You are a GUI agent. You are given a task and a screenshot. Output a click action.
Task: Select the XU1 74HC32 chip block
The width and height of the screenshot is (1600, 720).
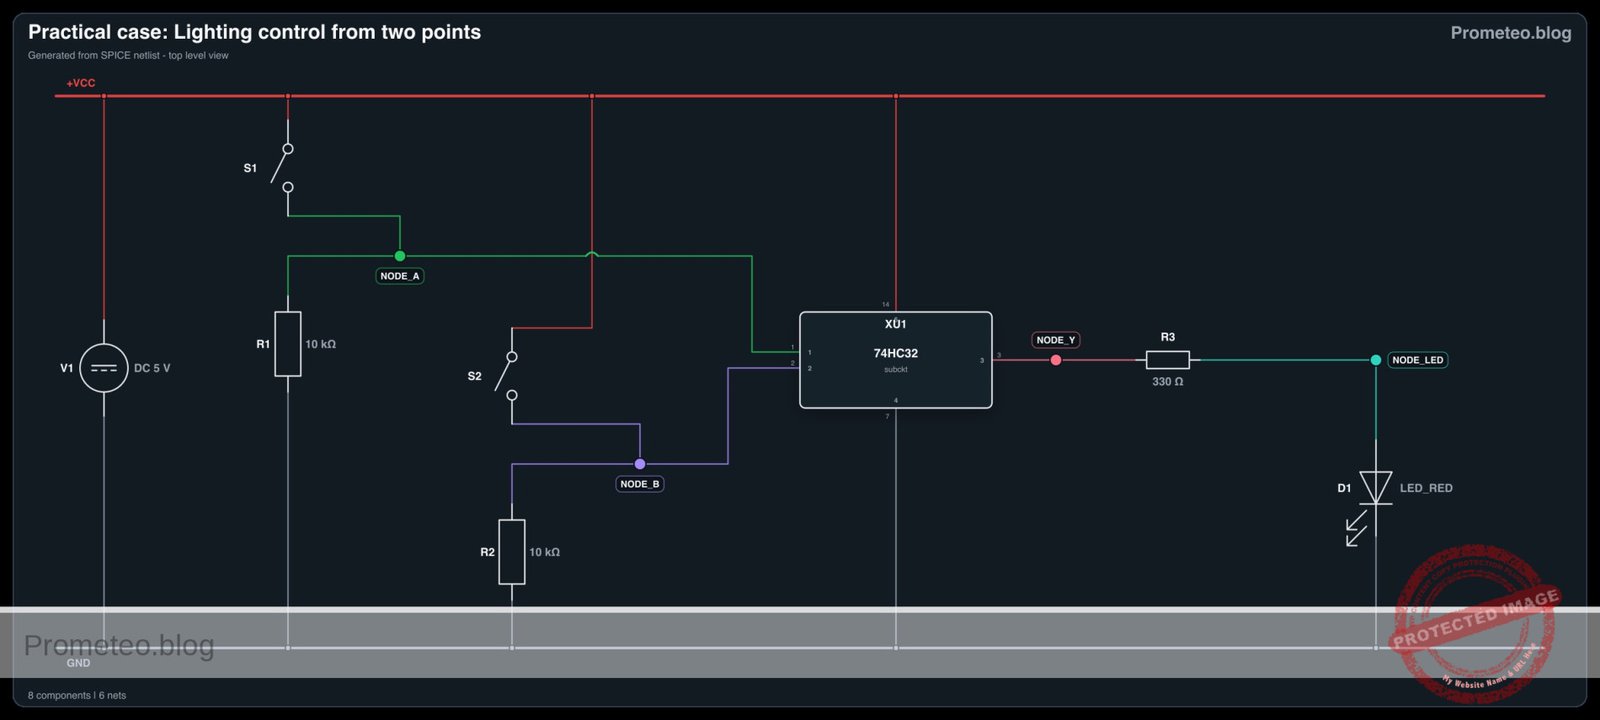coord(896,360)
